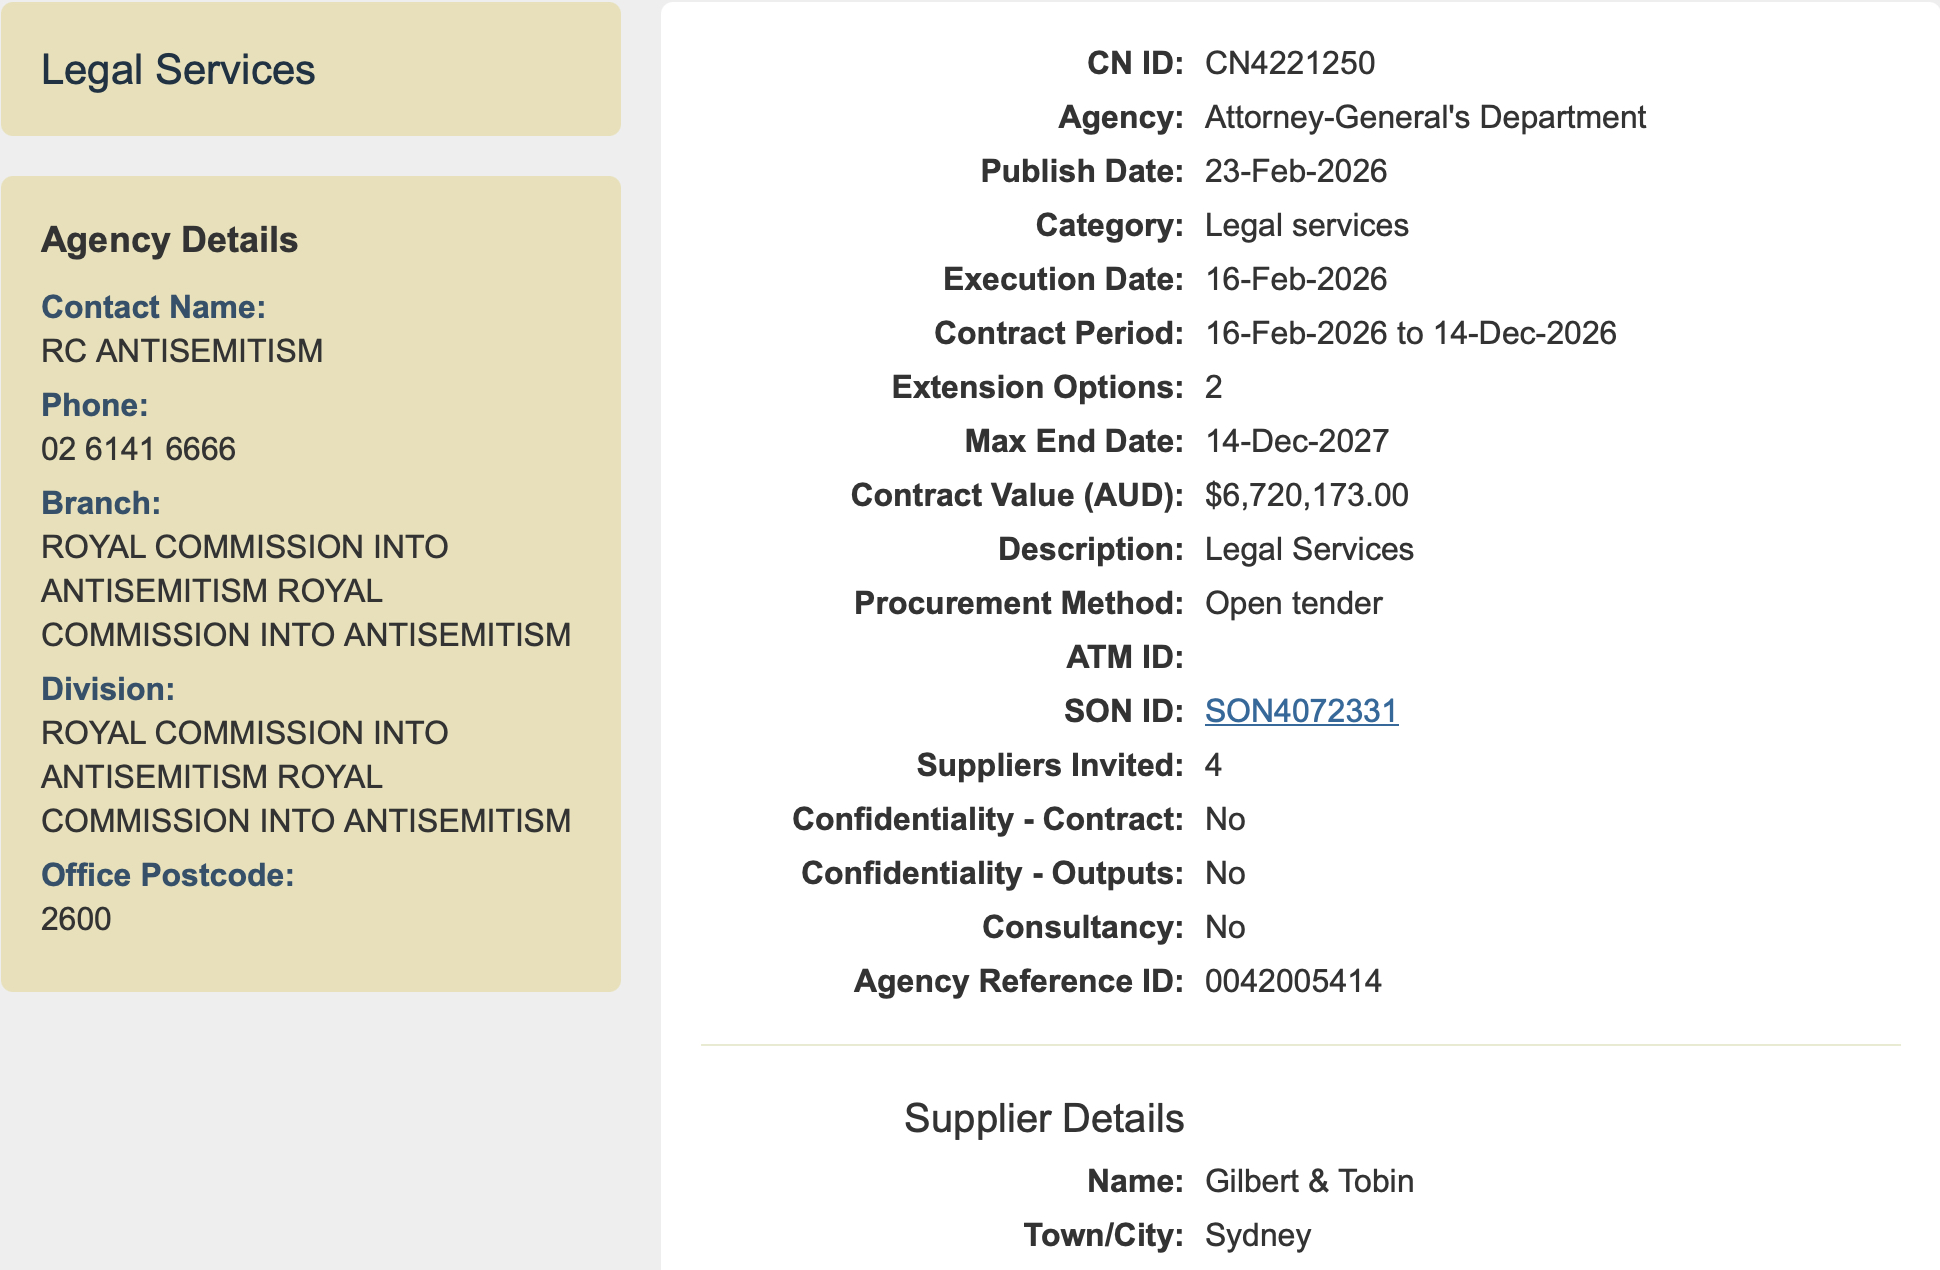Click the Suppliers Invited value 4

[x=1213, y=765]
